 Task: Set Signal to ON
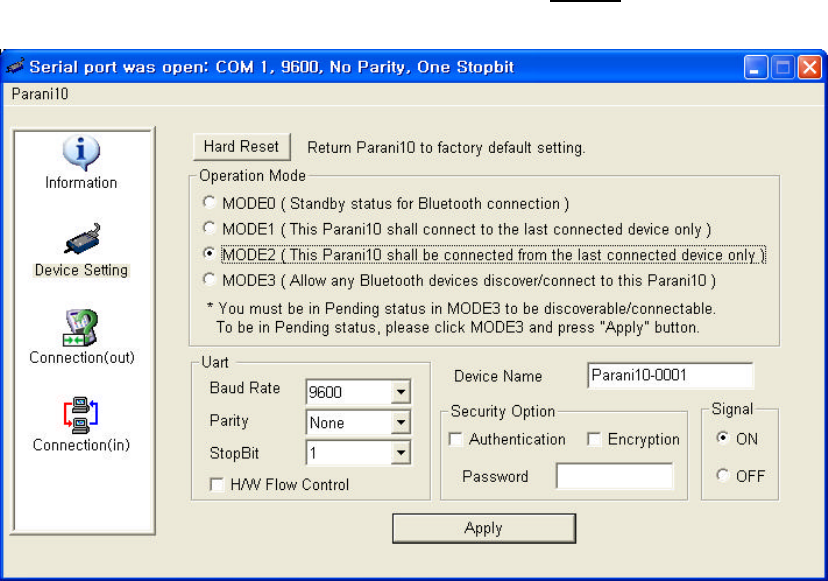(722, 438)
